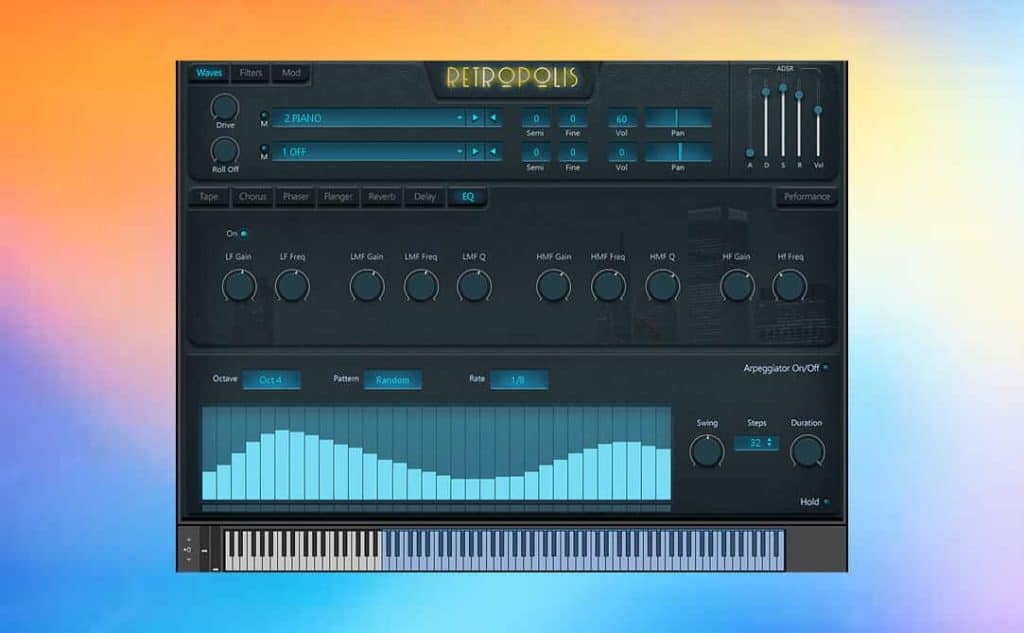The width and height of the screenshot is (1024, 633).
Task: Open the Phaser effect tab
Action: (x=295, y=197)
